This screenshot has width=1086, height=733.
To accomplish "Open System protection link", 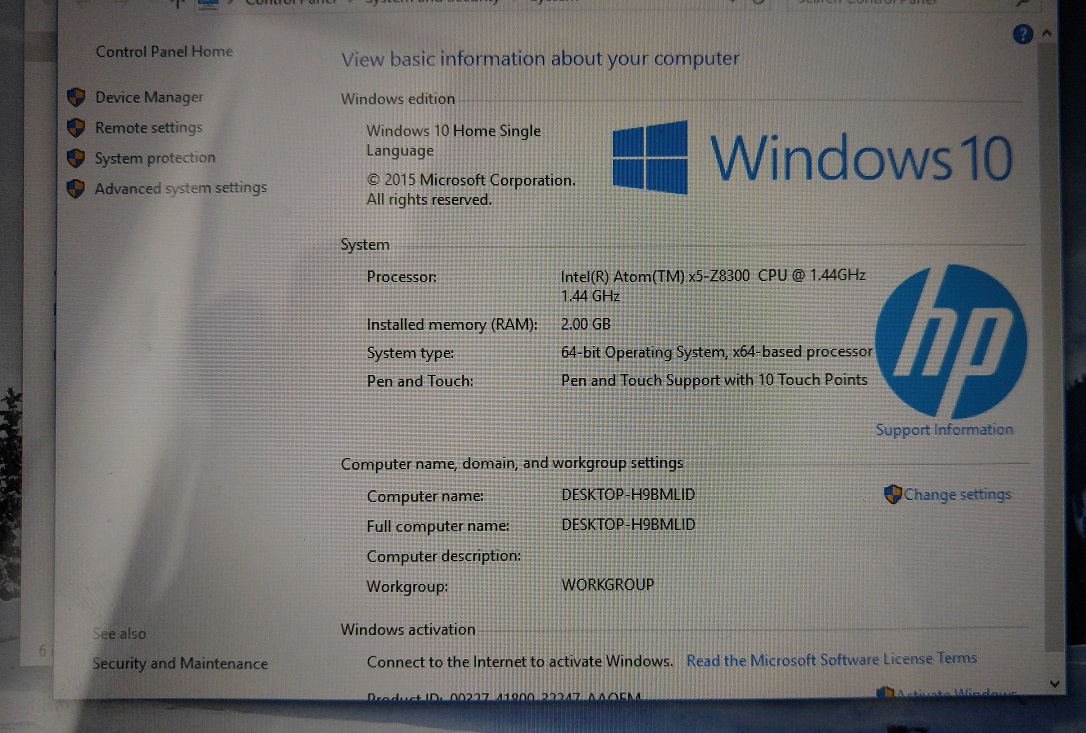I will pos(155,158).
